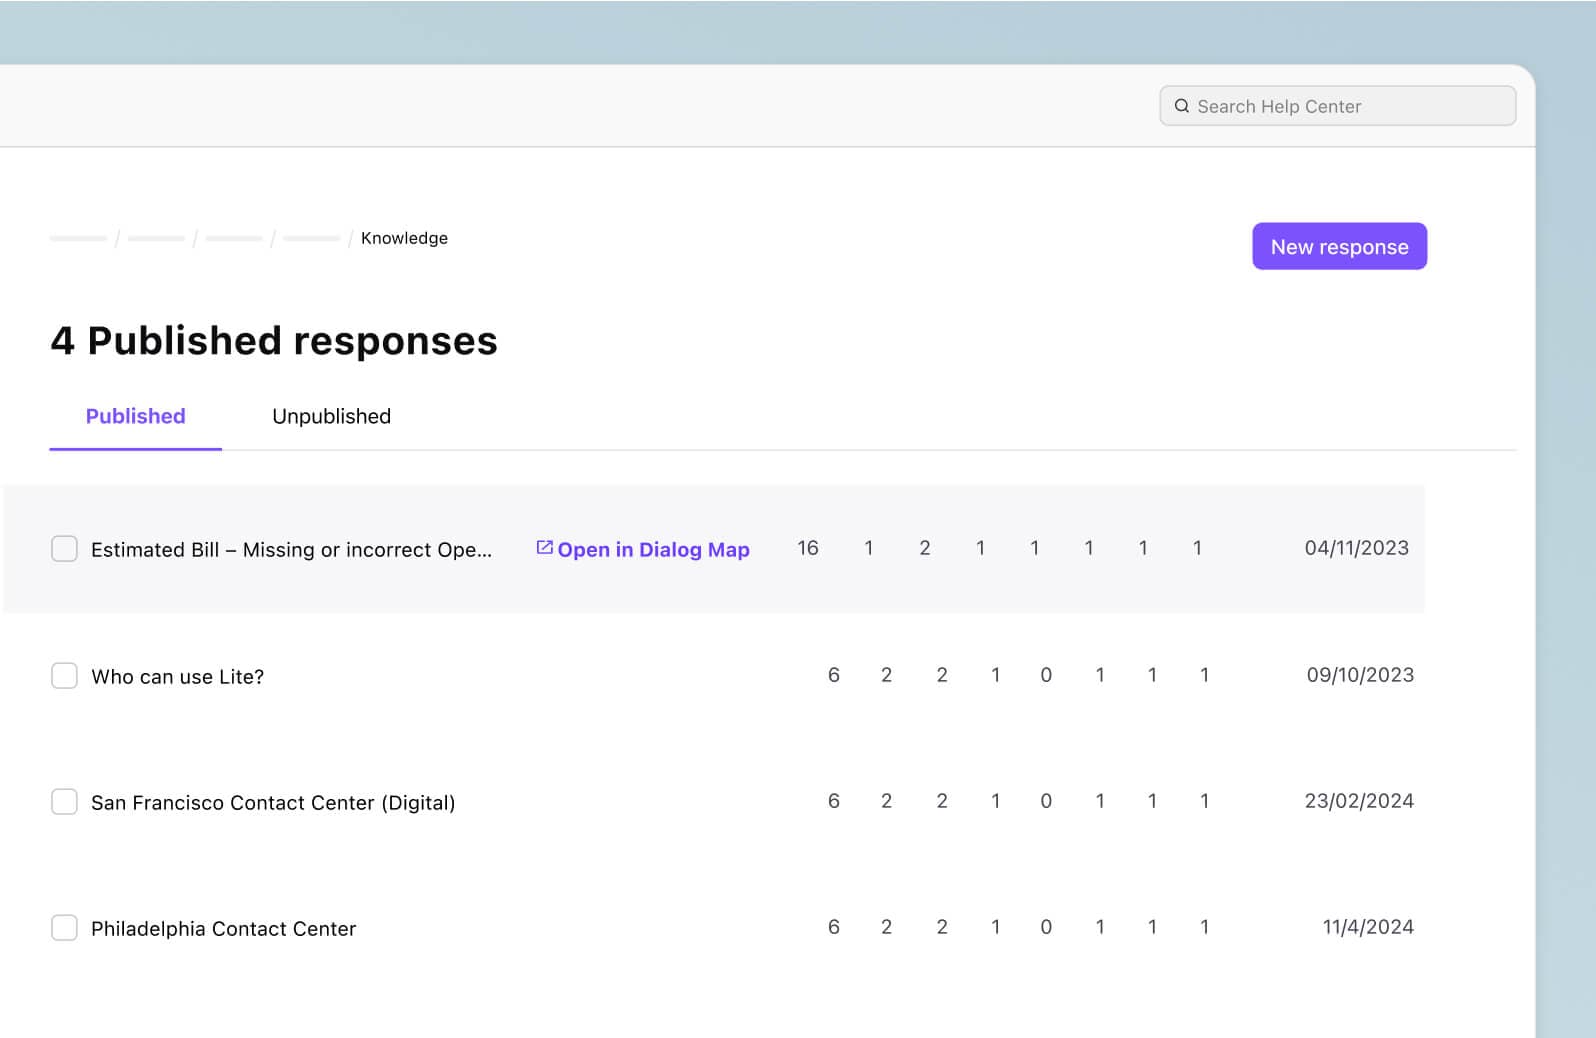Select the 'Who can use Lite?' checkbox
This screenshot has height=1038, width=1596.
pyautogui.click(x=64, y=676)
